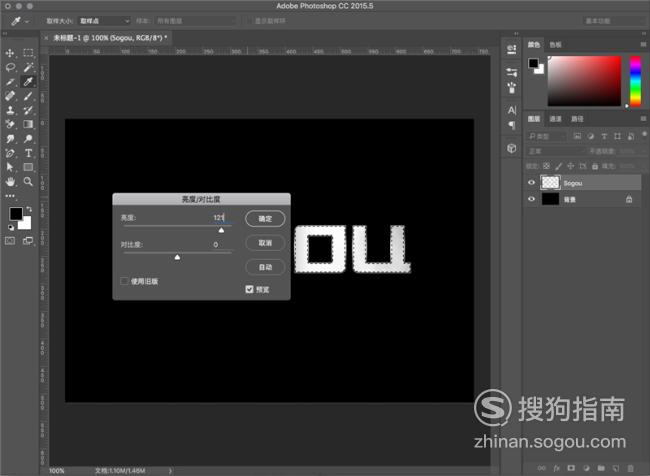The height and width of the screenshot is (476, 650).
Task: Switch to the Paths tab
Action: [577, 119]
